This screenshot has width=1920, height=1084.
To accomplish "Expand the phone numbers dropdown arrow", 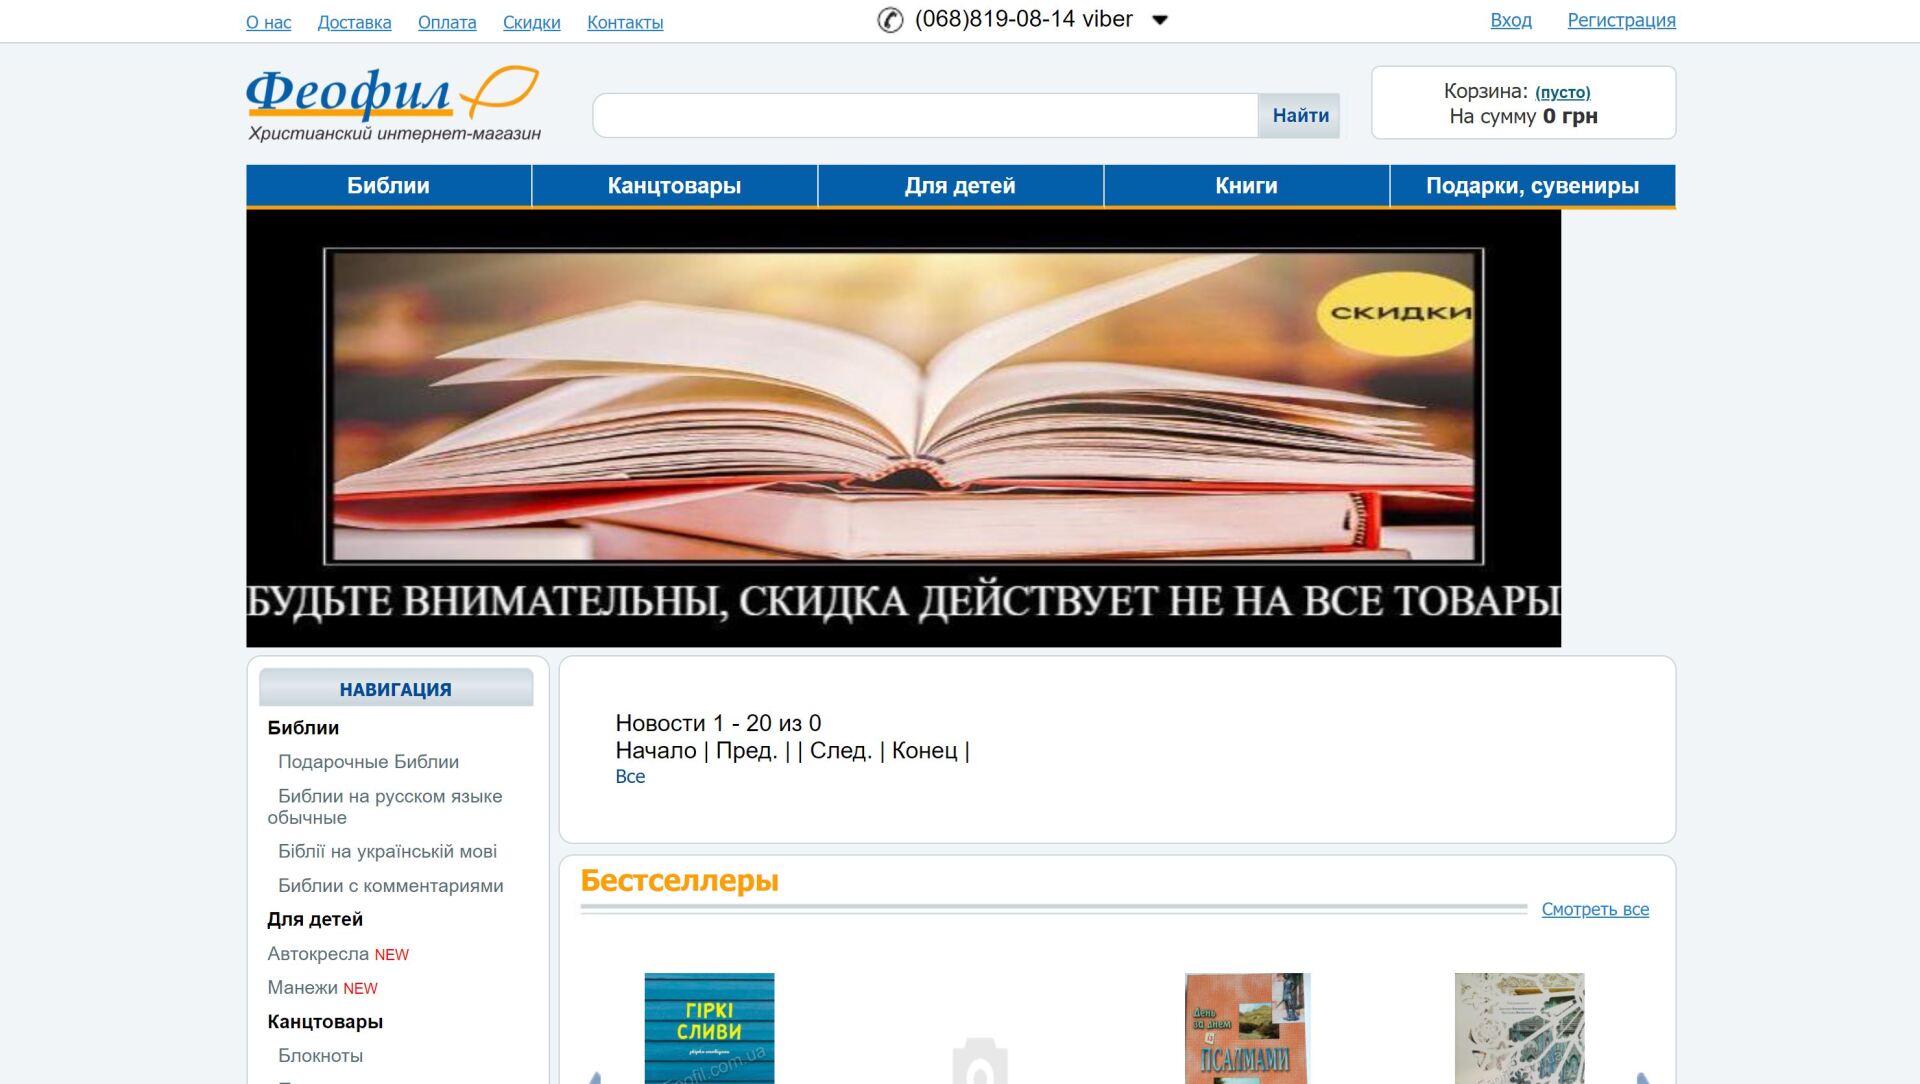I will click(1160, 20).
